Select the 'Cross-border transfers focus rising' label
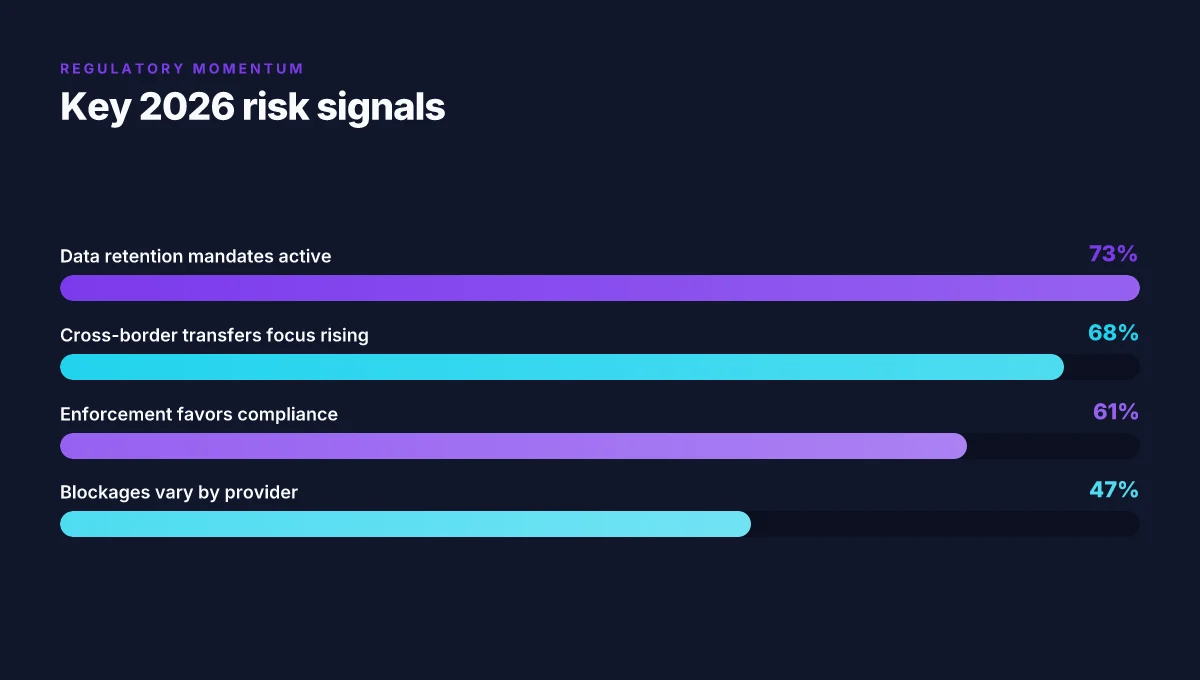Image resolution: width=1200 pixels, height=680 pixels. (214, 335)
